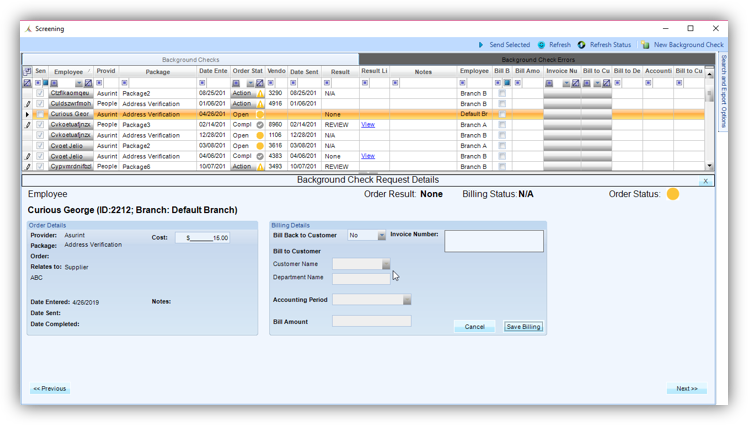Toggle Send column filter checkbox

(x=45, y=83)
